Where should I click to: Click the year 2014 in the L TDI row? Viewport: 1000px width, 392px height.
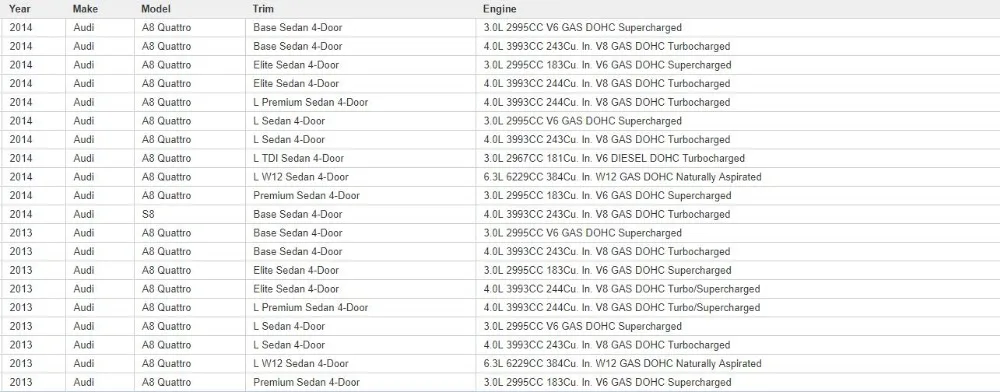click(20, 158)
